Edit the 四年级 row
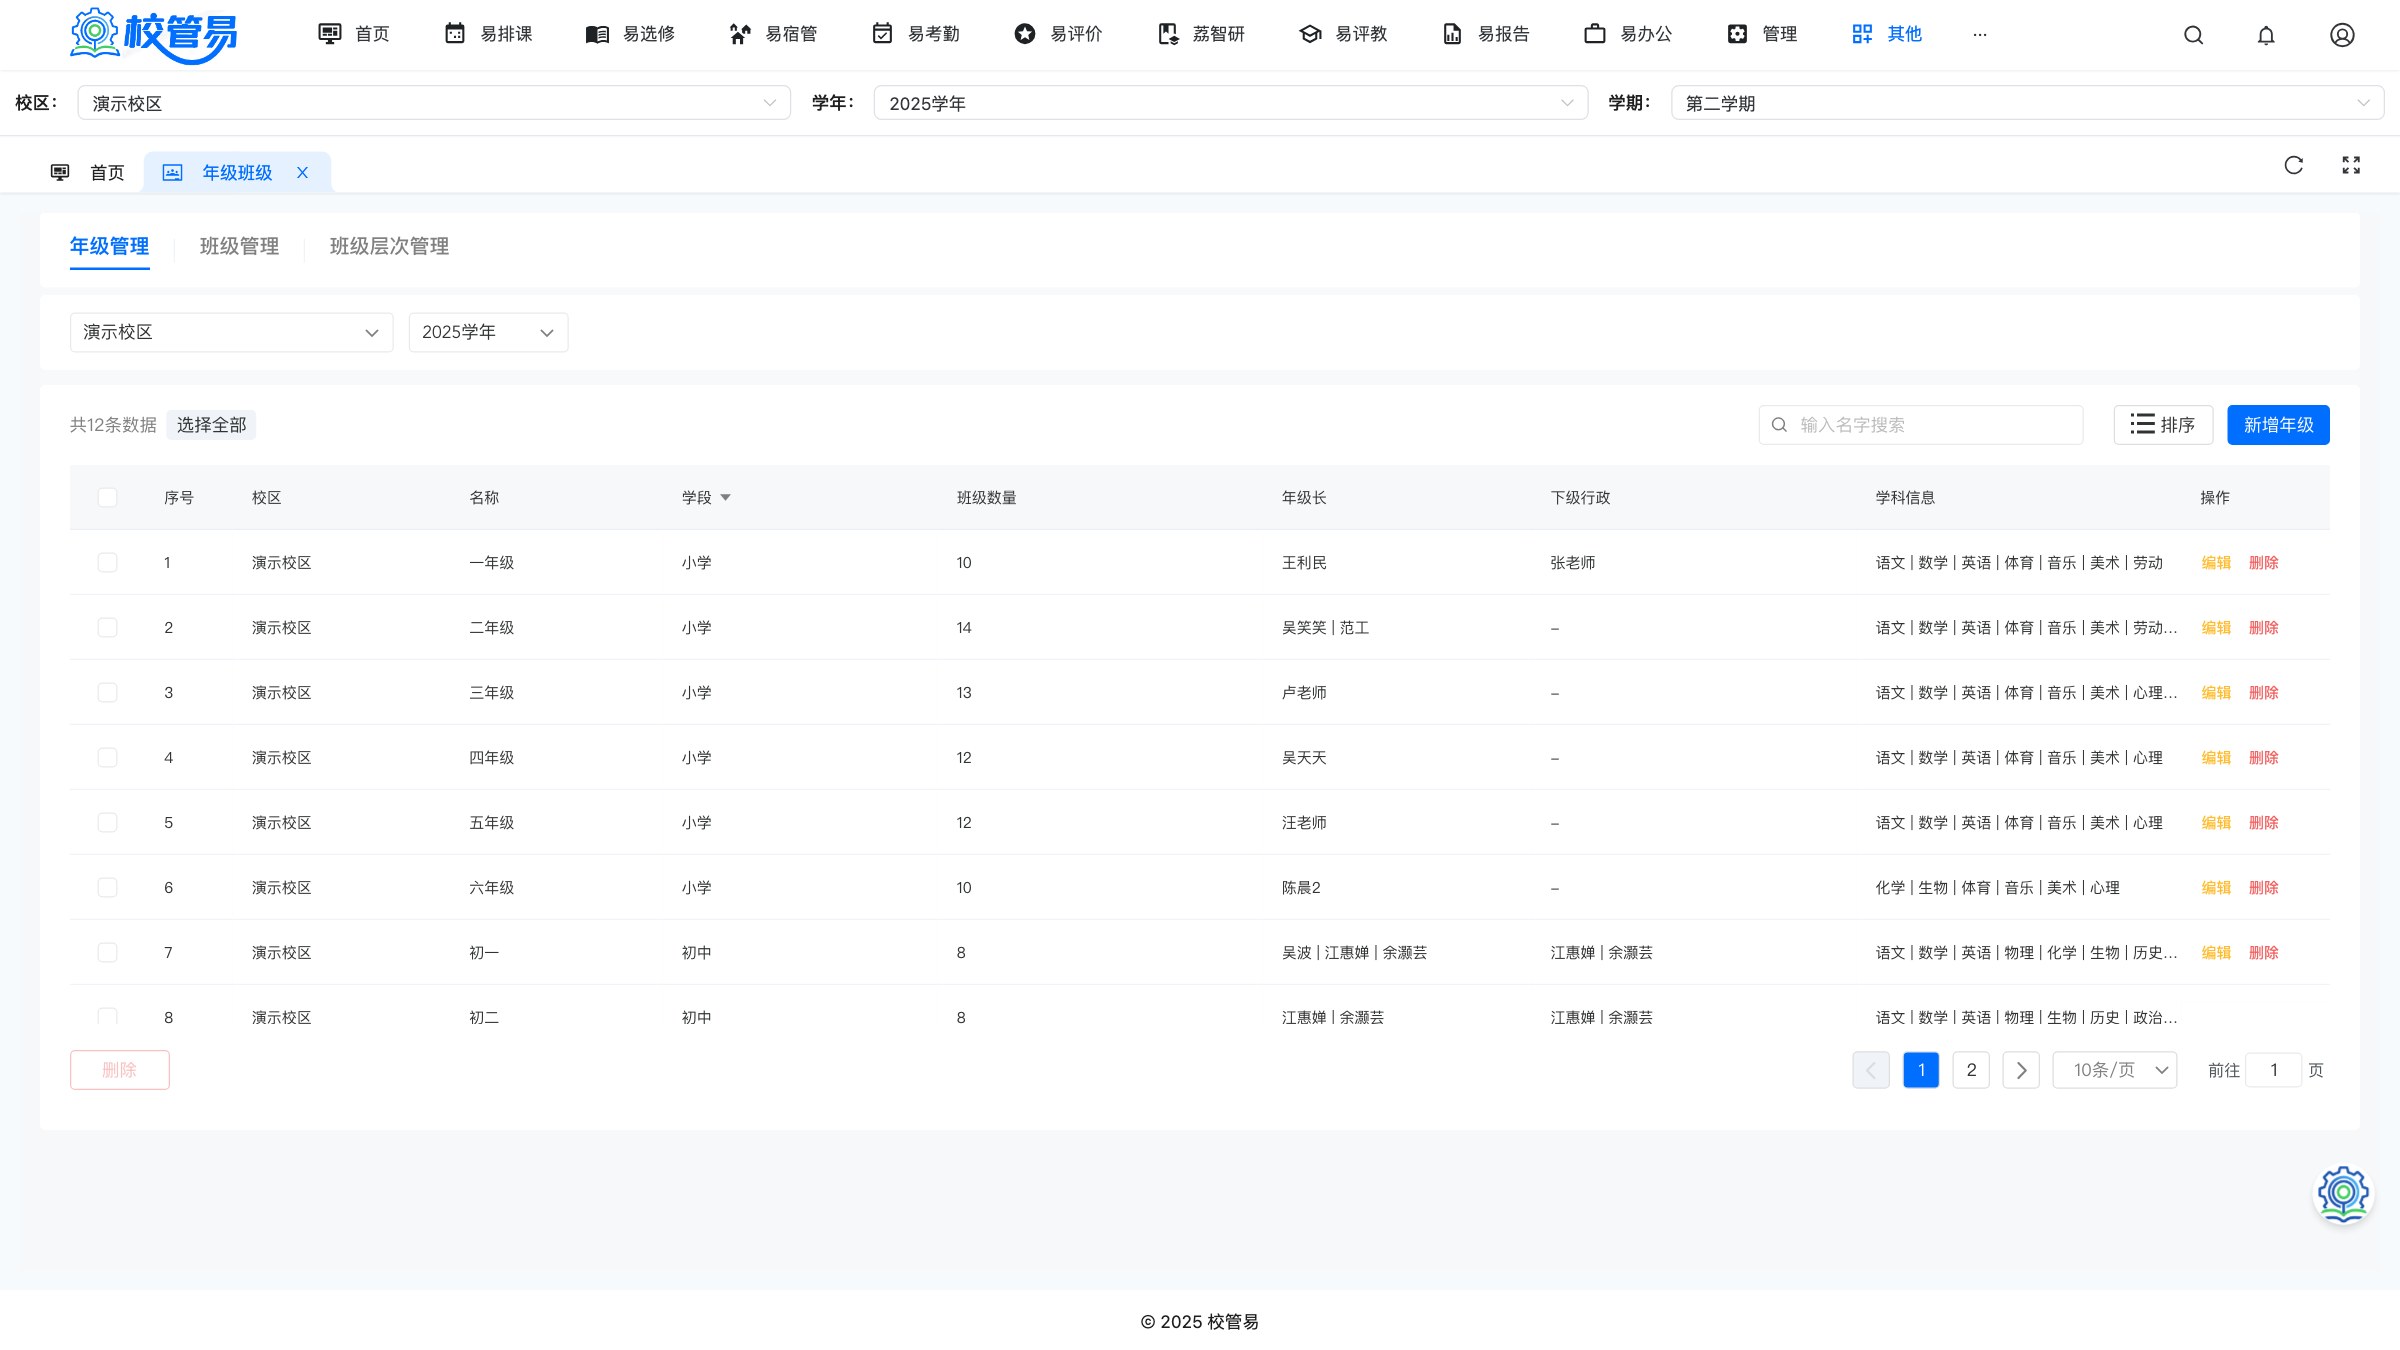 2216,758
